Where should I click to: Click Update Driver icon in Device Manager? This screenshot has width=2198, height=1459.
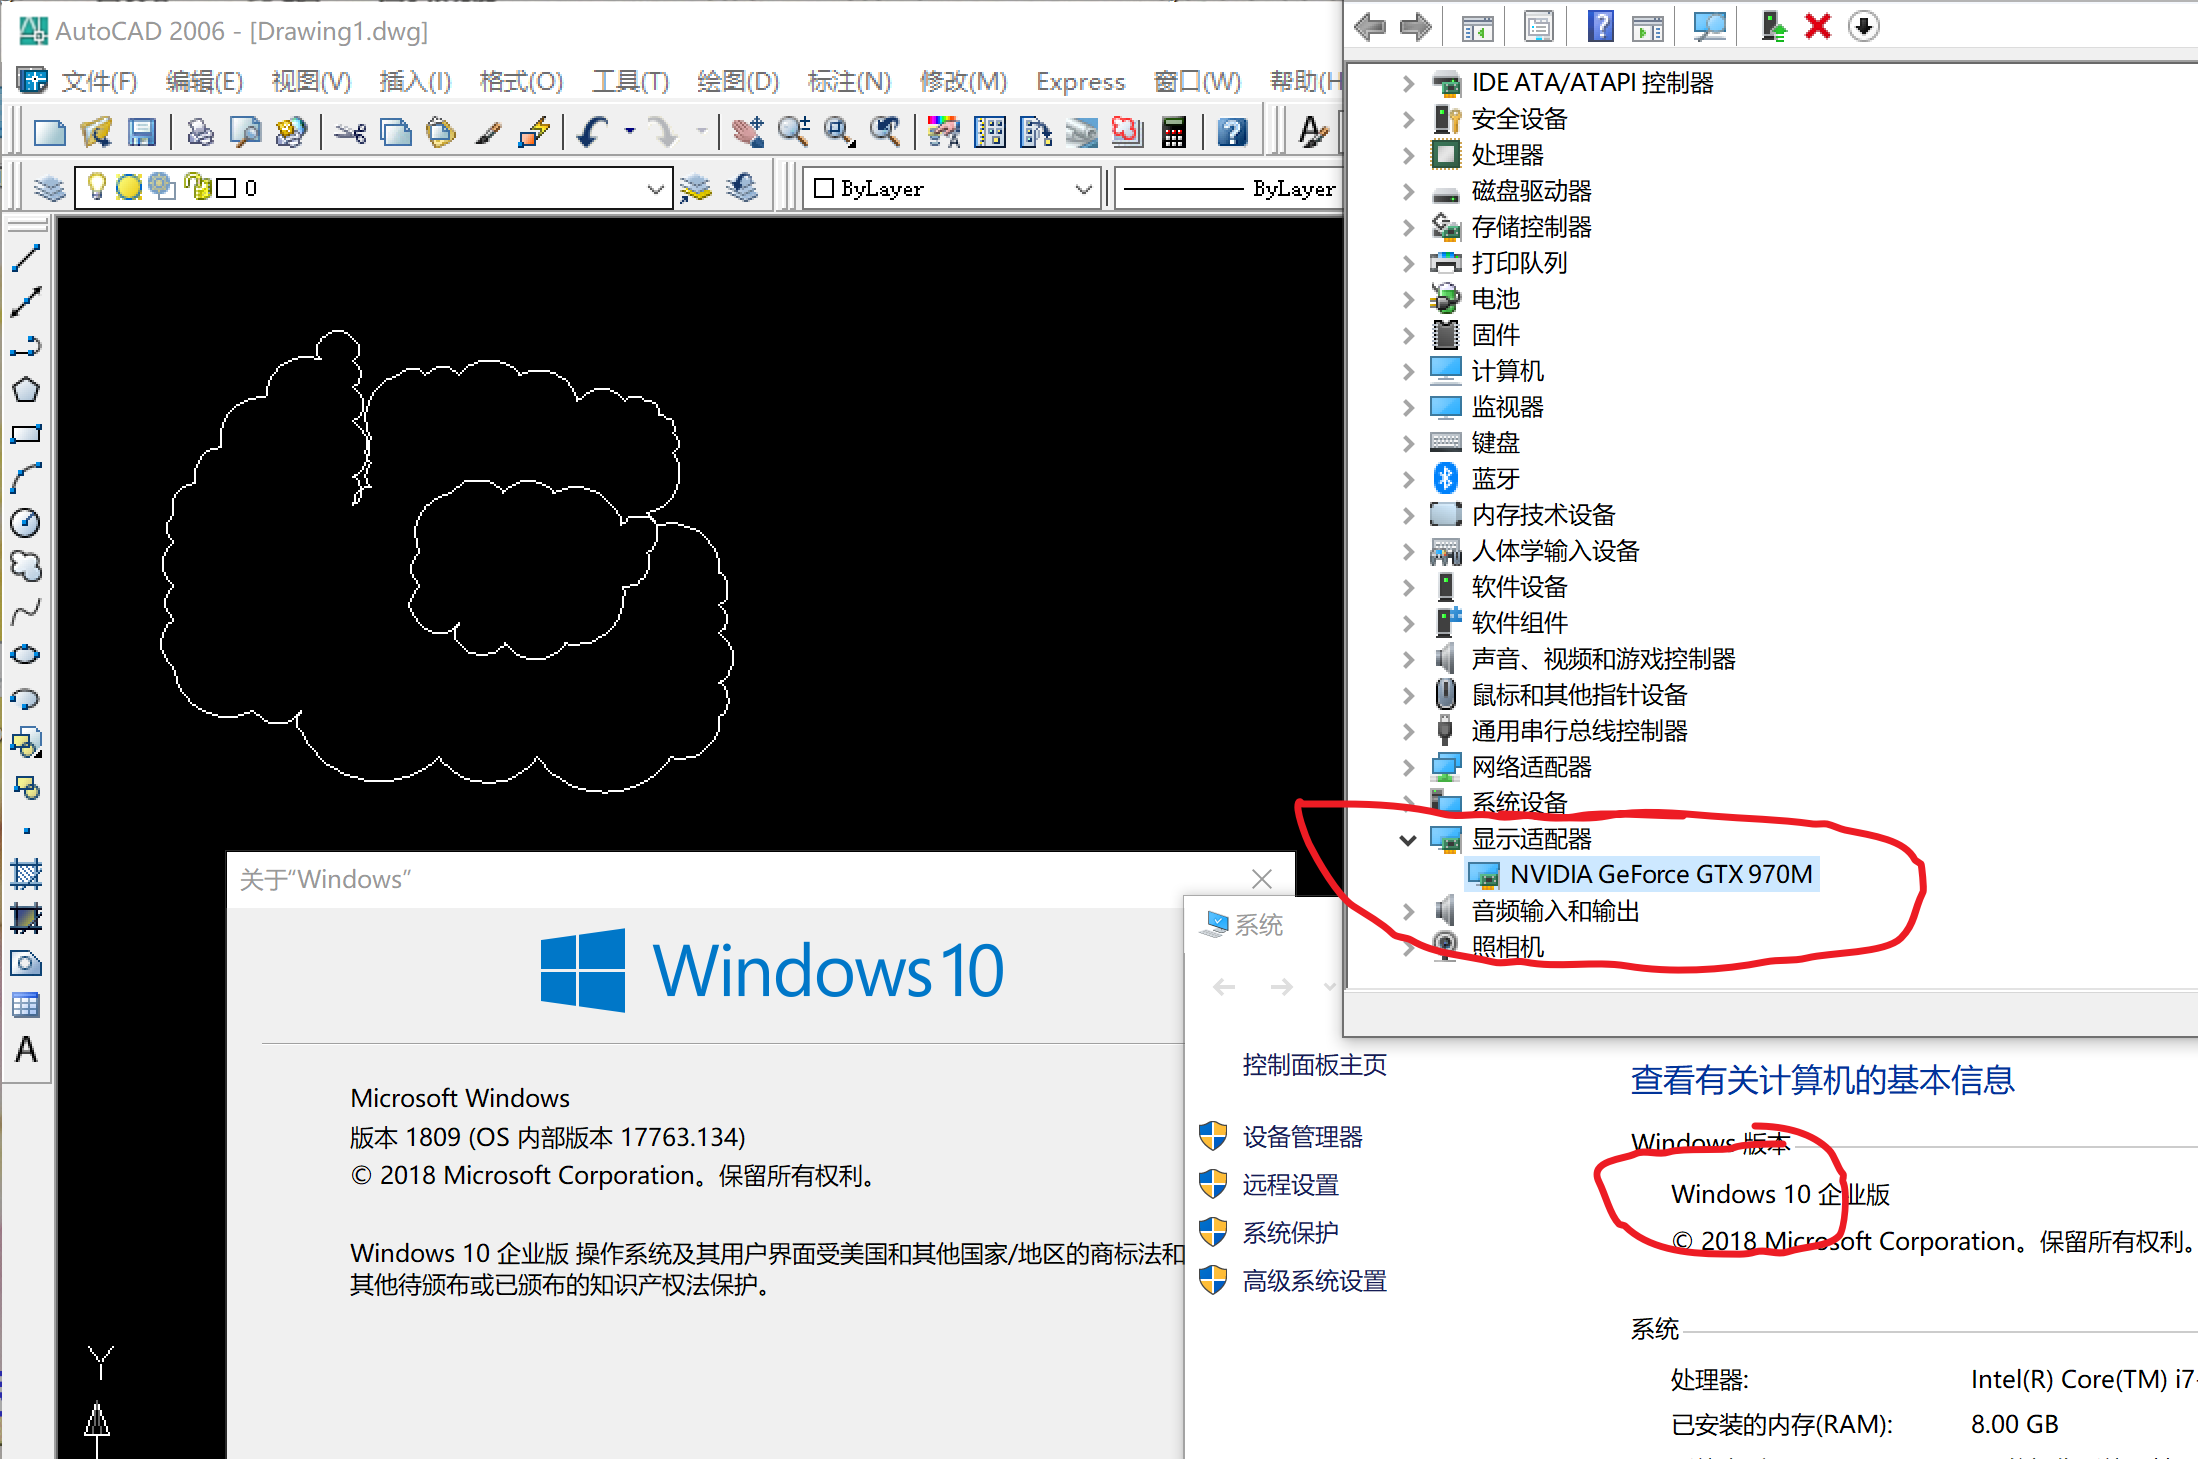(1773, 26)
